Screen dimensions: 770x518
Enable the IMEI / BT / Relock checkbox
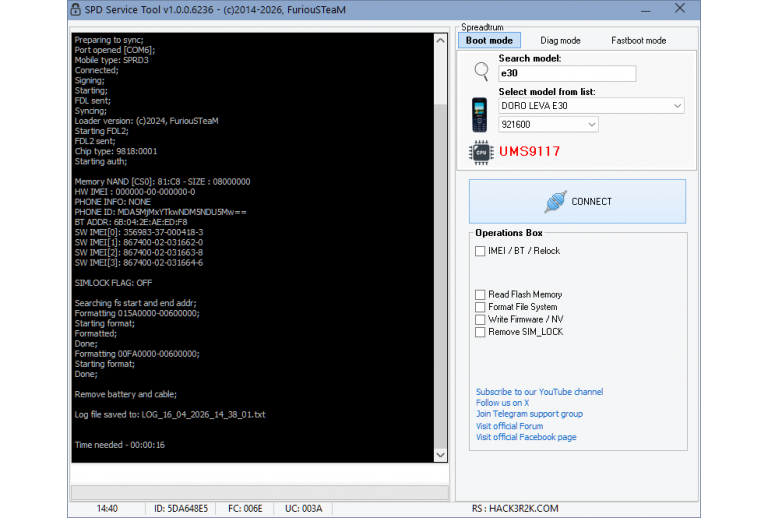(480, 251)
